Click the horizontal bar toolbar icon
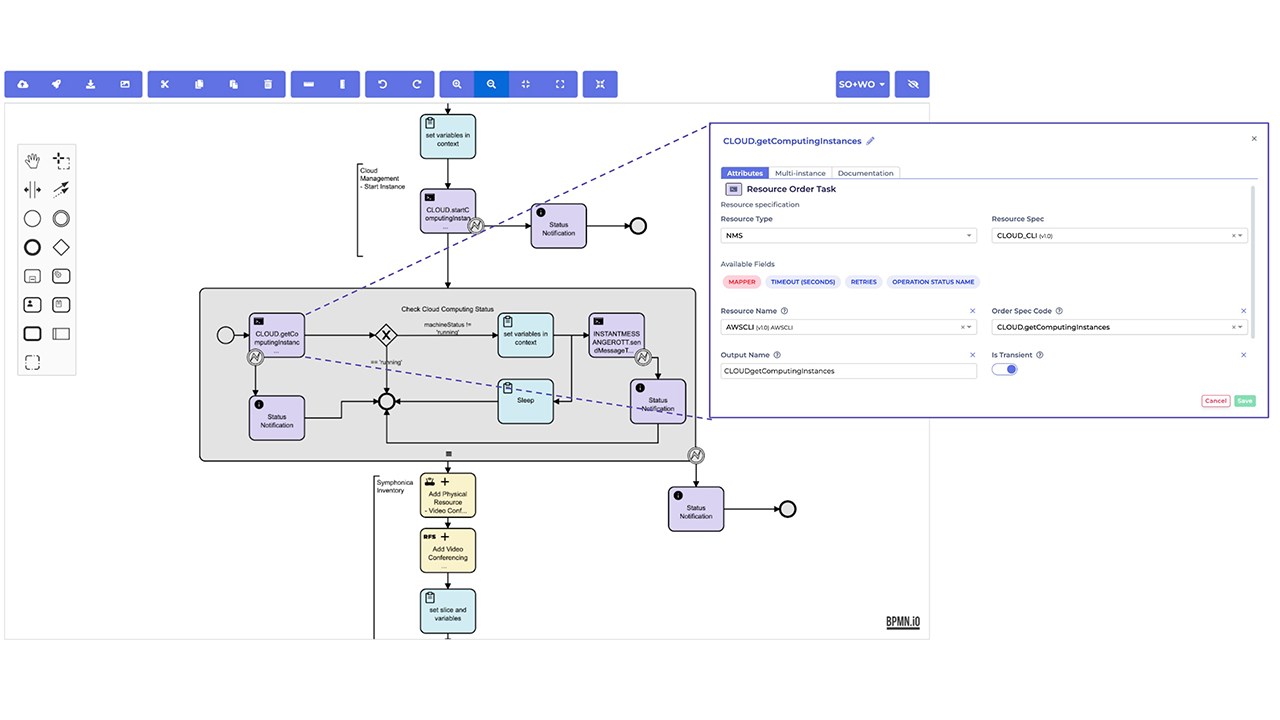Screen dimensions: 1280x720 pyautogui.click(x=308, y=84)
